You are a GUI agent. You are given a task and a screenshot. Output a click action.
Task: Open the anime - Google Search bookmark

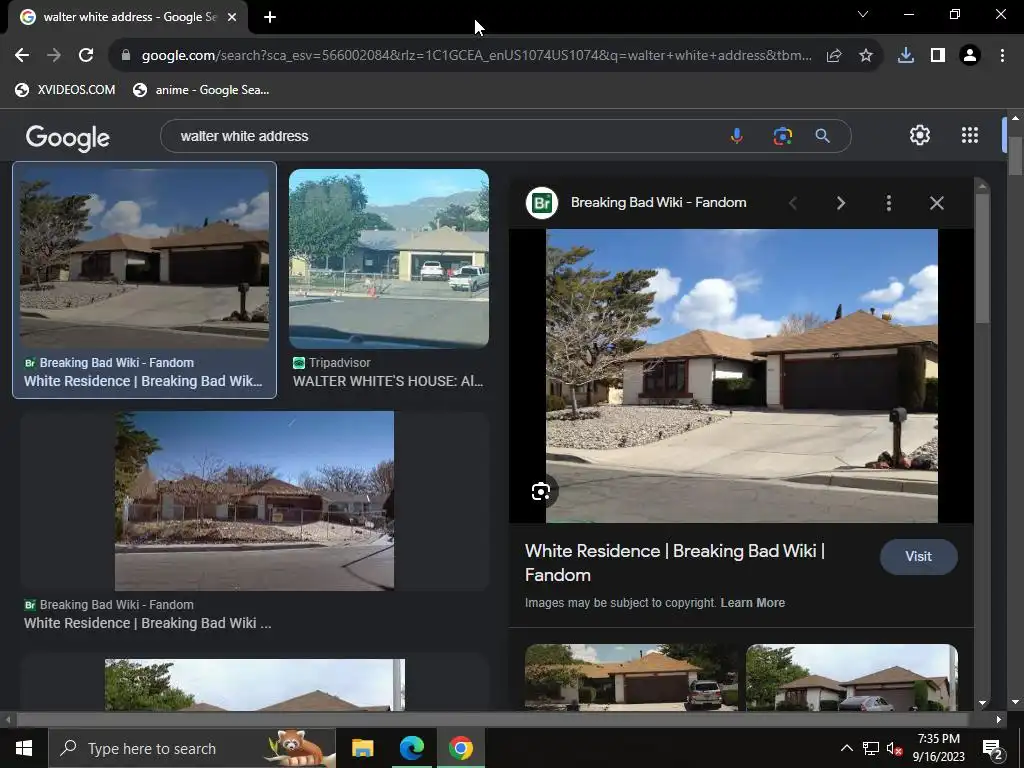(x=201, y=90)
